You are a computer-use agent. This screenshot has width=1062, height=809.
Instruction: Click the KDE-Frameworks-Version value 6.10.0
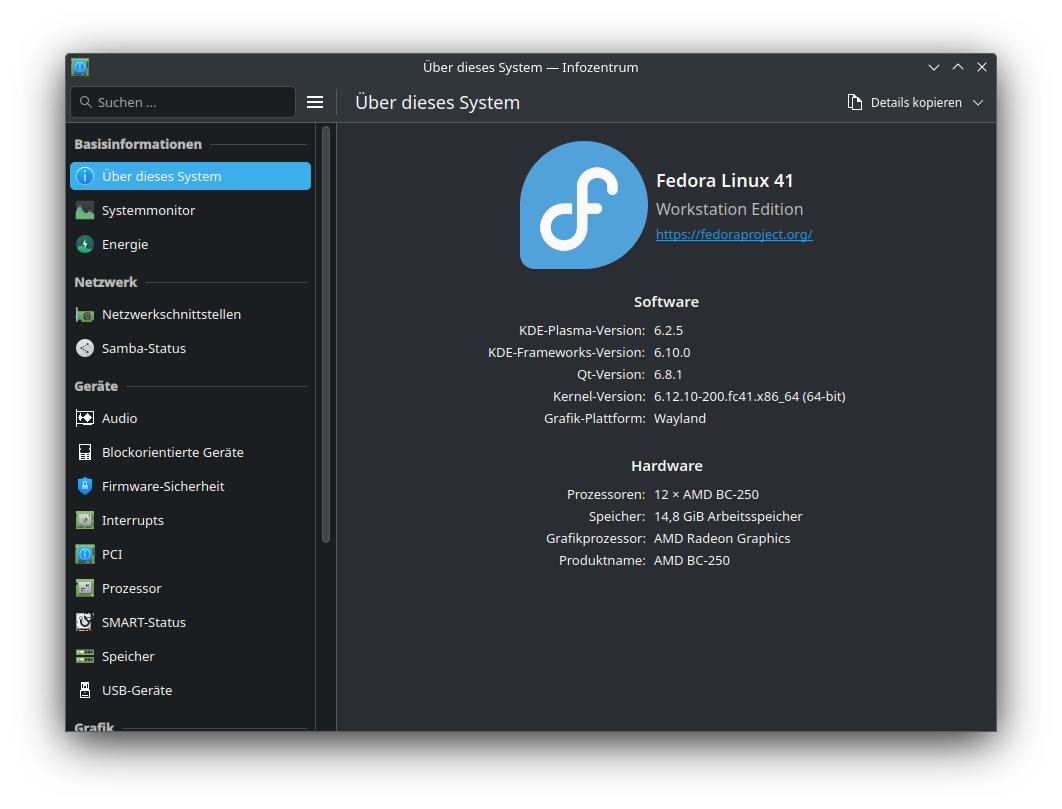tap(672, 352)
